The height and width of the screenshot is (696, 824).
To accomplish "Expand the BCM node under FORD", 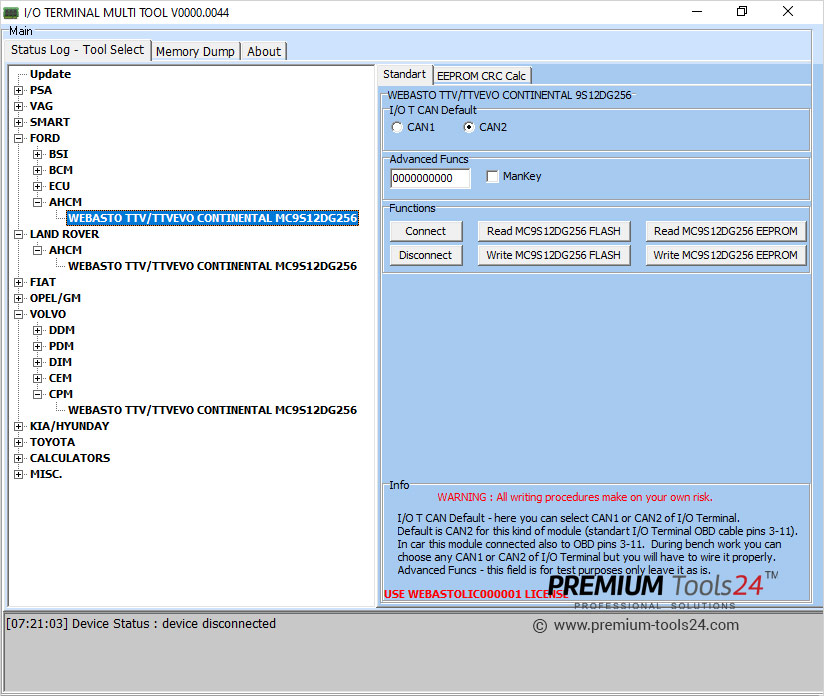I will tap(37, 170).
